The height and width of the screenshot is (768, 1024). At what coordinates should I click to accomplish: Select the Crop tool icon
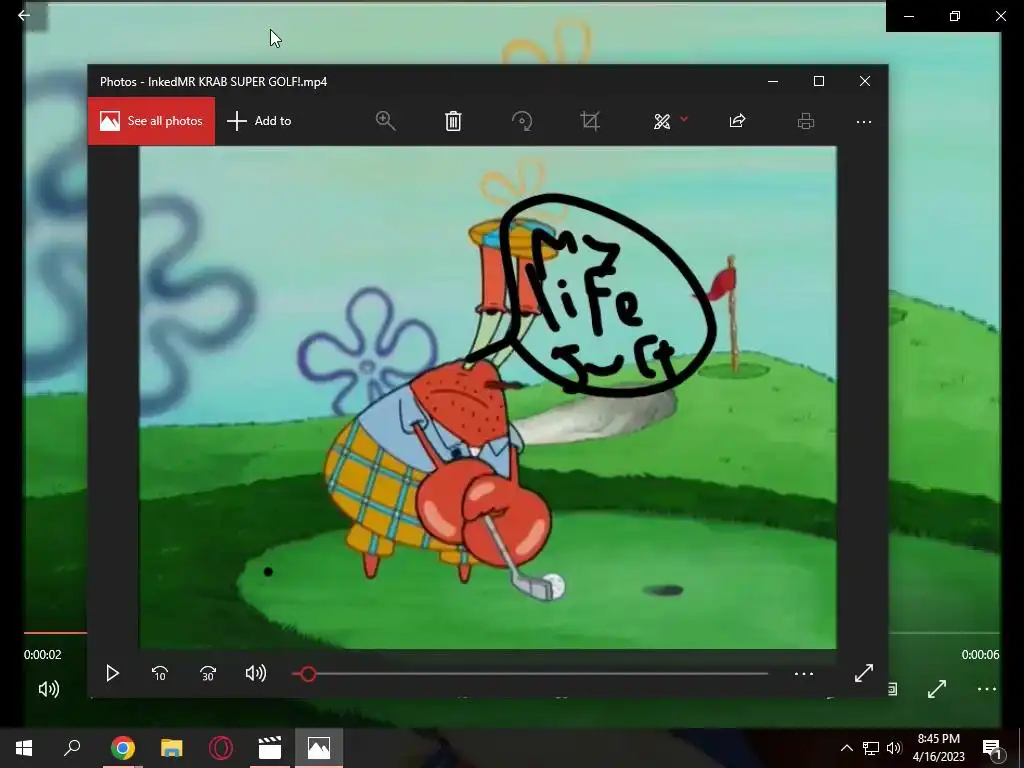590,121
